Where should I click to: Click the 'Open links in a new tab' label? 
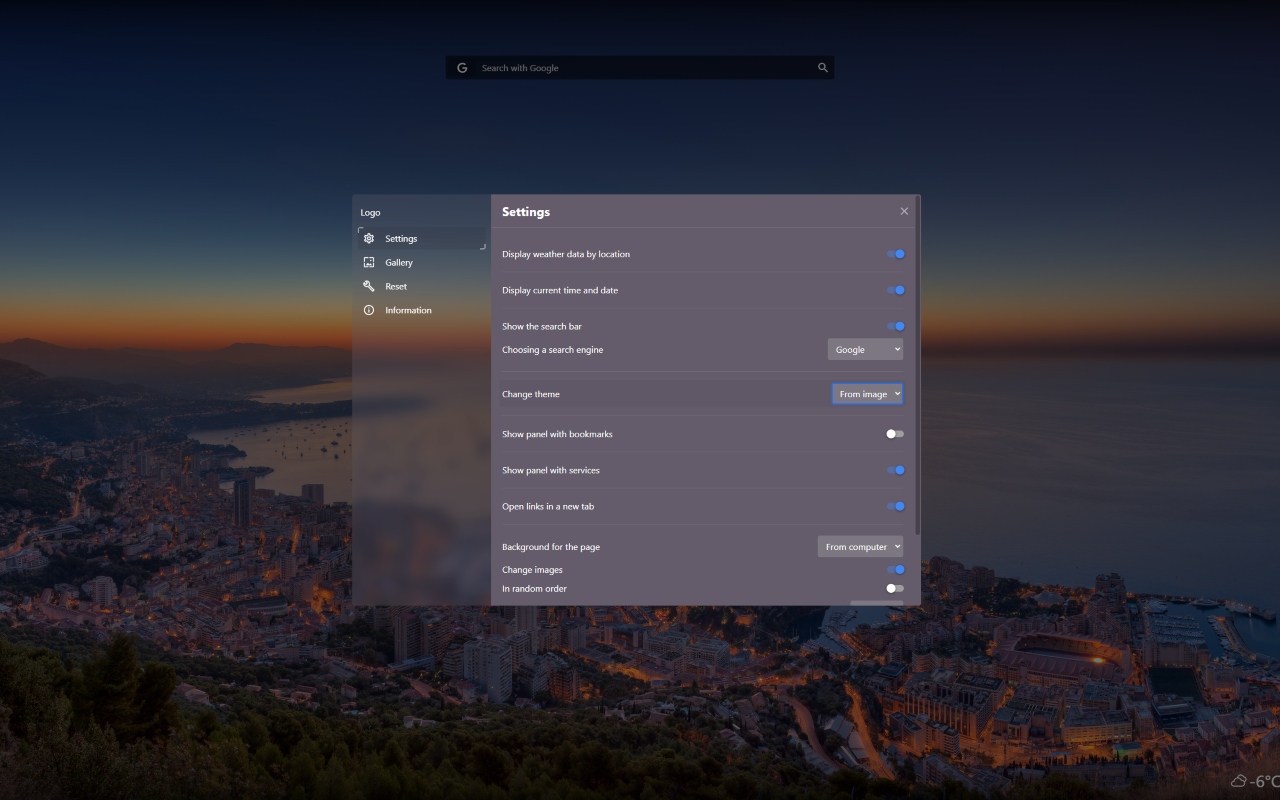pyautogui.click(x=548, y=506)
